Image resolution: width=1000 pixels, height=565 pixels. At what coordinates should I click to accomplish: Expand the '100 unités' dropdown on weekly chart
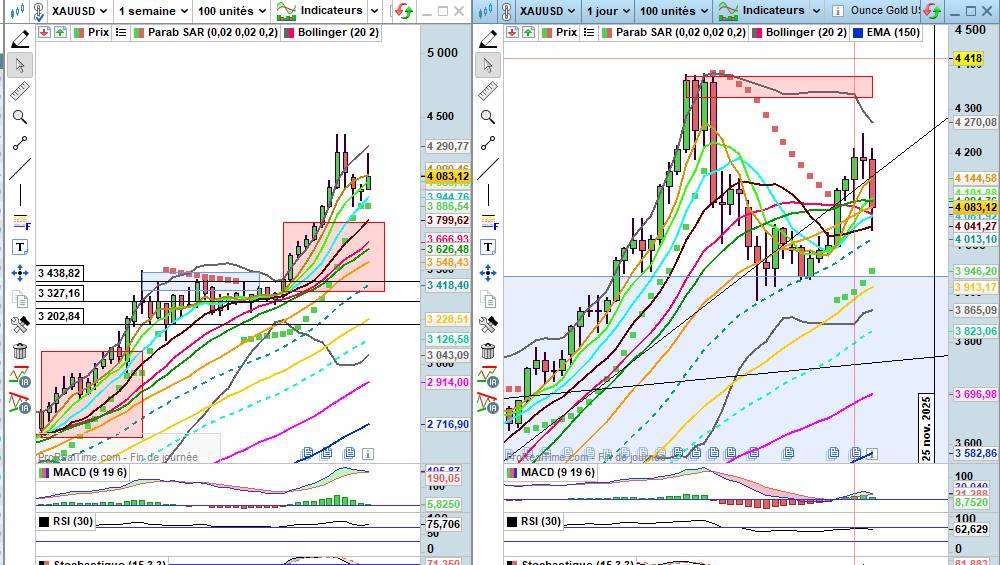[230, 11]
